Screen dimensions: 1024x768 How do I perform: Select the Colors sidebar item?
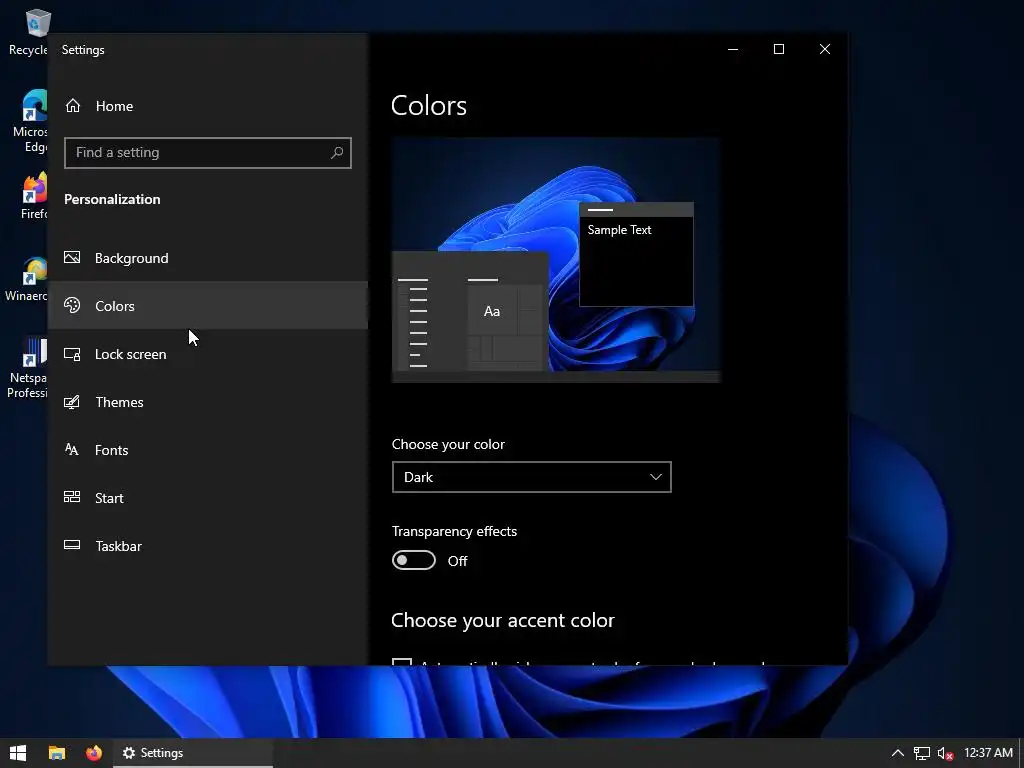pos(208,306)
